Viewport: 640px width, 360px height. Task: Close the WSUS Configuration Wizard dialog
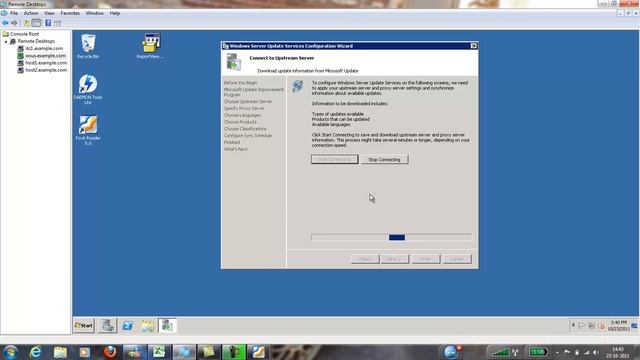tap(473, 46)
